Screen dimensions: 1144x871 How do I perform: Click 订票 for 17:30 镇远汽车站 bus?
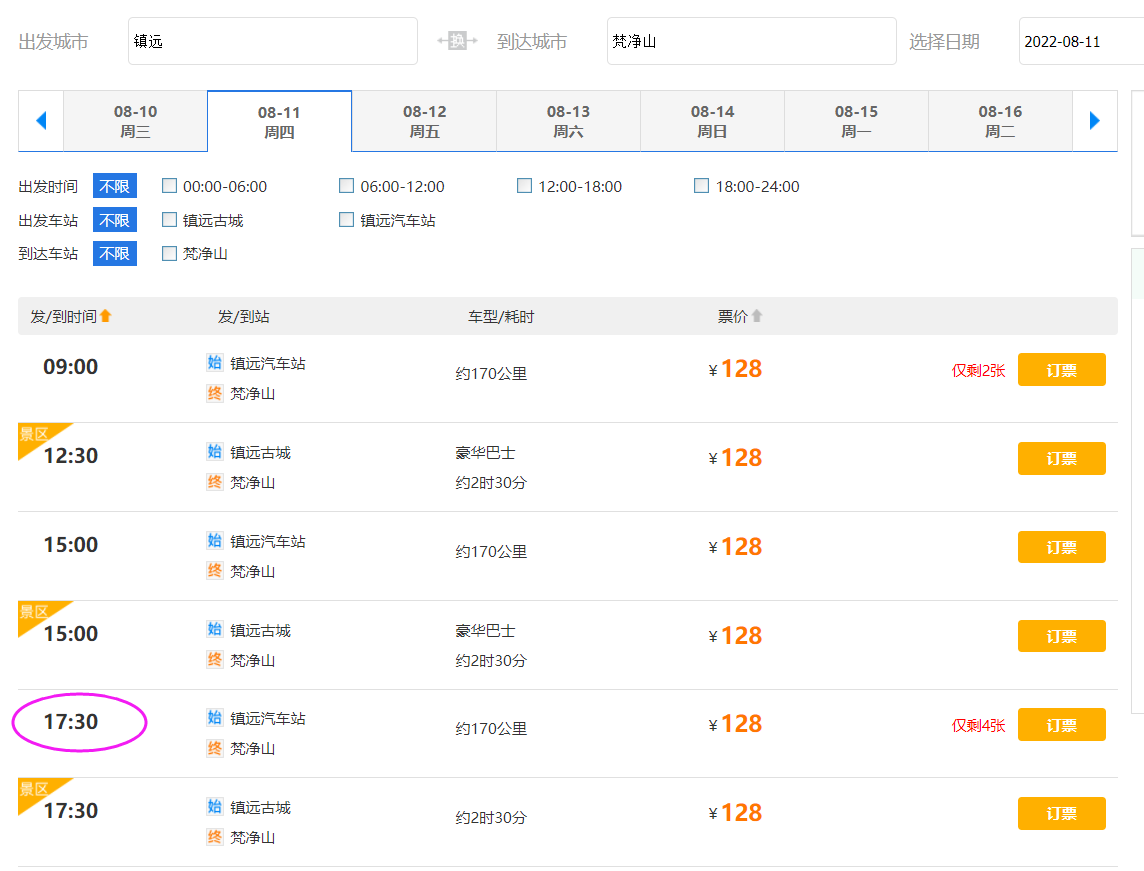point(1061,725)
